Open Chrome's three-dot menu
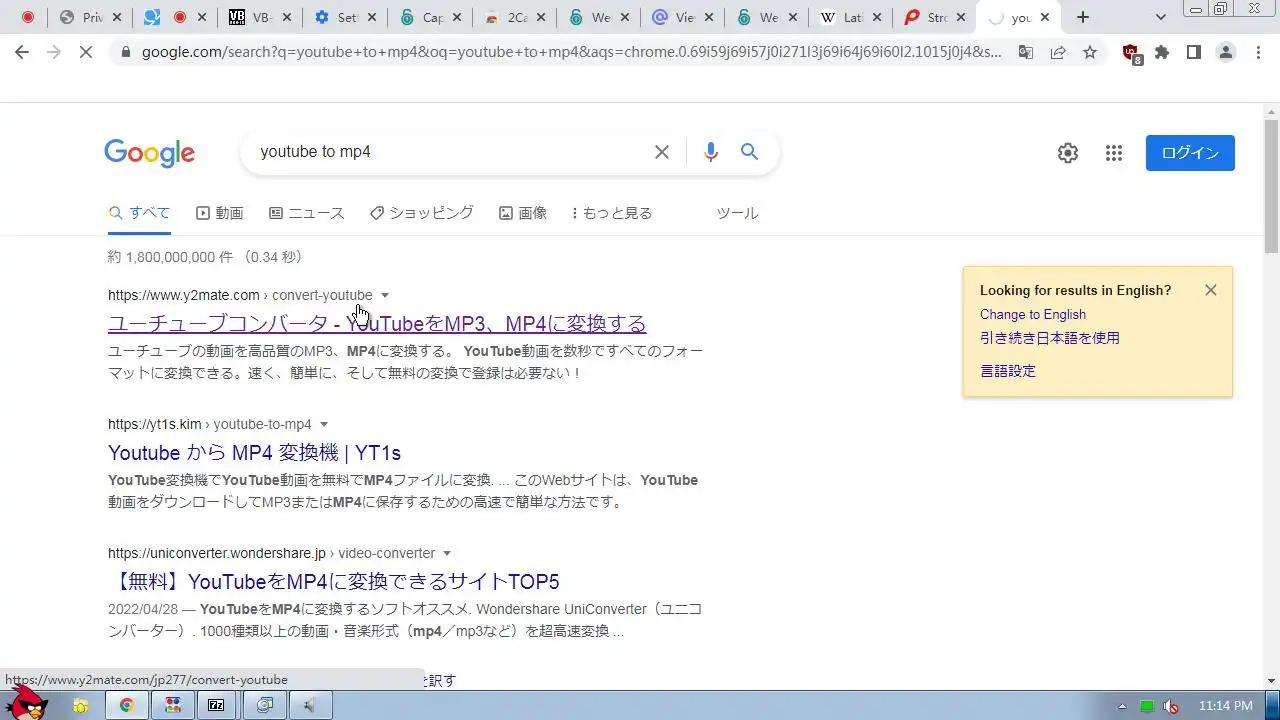The image size is (1280, 720). pos(1258,52)
